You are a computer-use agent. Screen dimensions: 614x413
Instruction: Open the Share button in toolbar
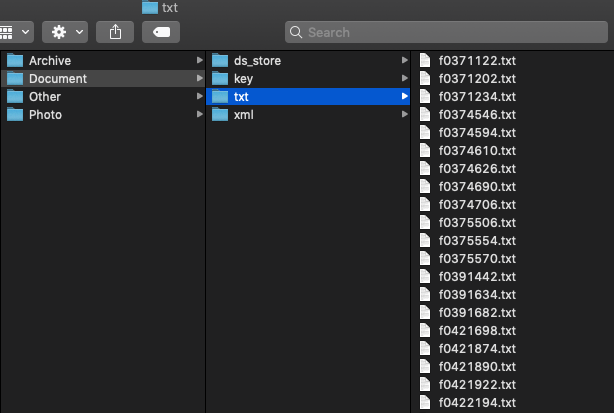[115, 32]
